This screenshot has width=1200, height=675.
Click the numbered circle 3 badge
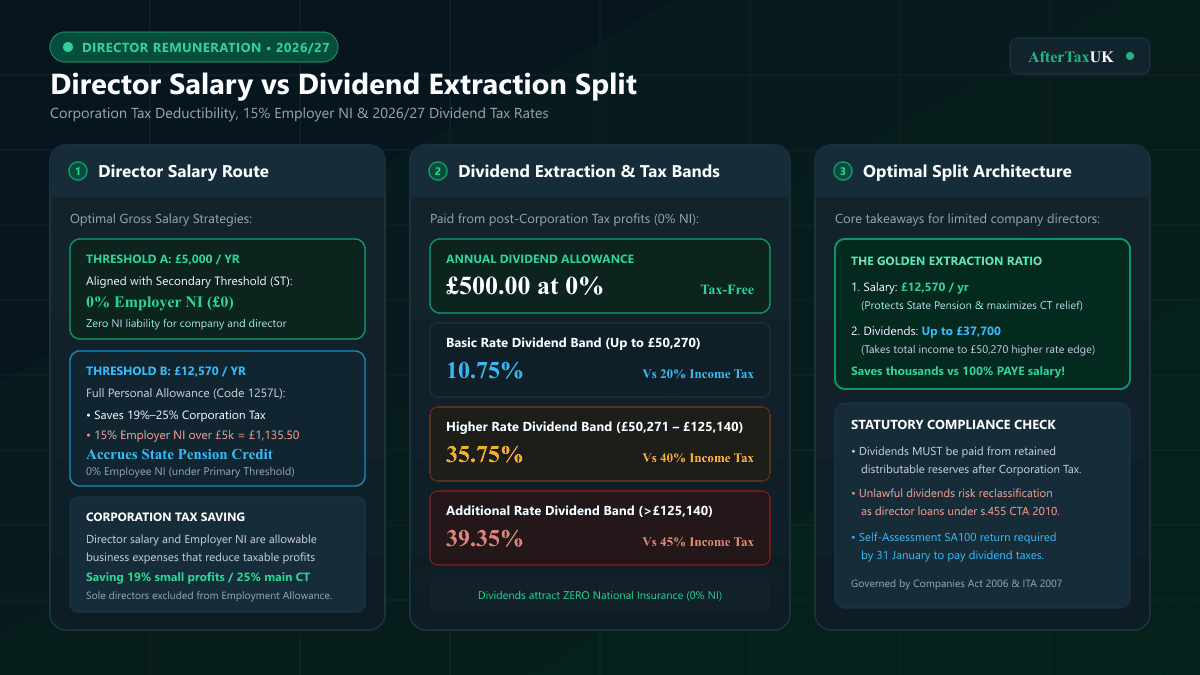(x=843, y=171)
